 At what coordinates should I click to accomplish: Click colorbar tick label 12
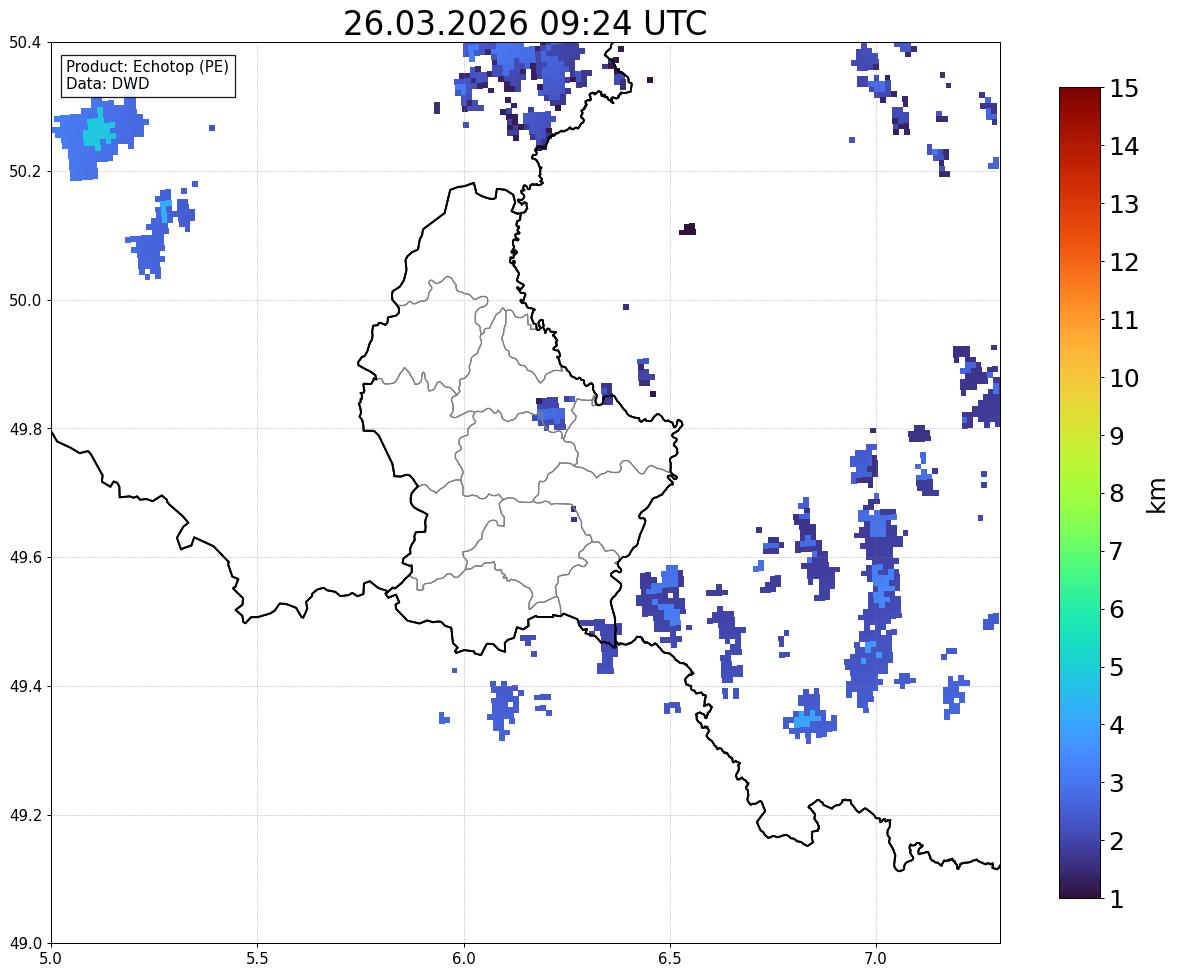1124,262
